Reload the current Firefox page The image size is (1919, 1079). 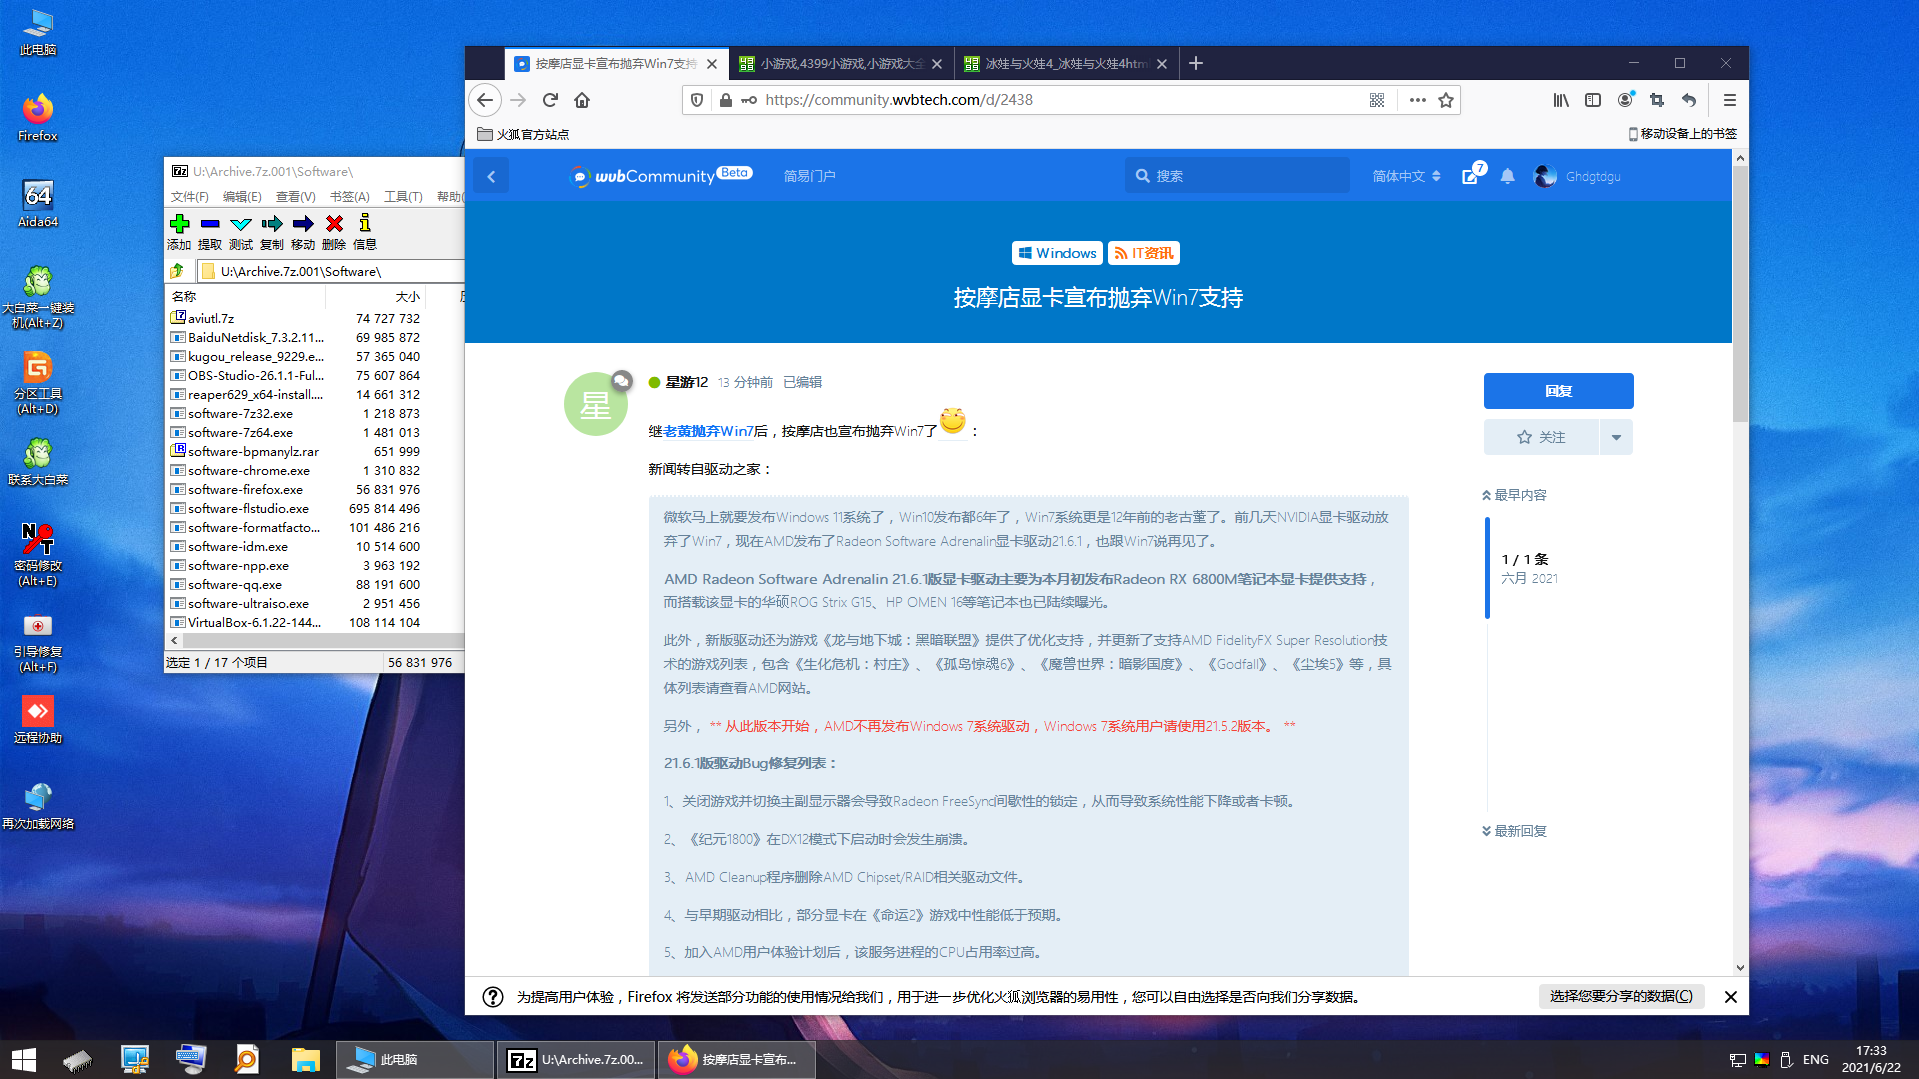(x=550, y=100)
